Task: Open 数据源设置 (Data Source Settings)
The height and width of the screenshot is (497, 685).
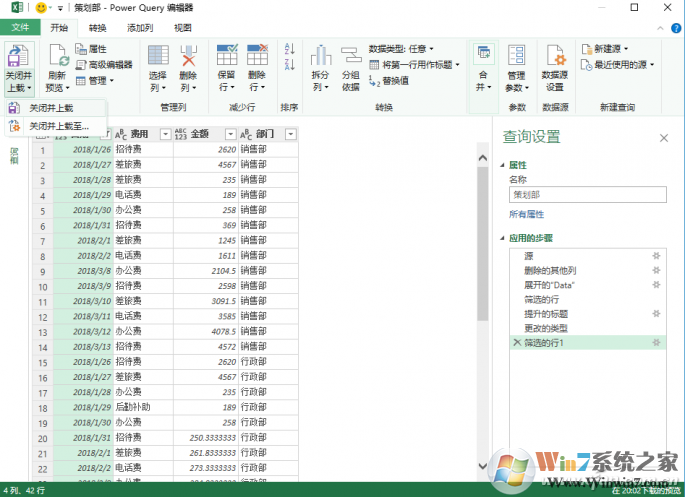Action: [x=553, y=55]
